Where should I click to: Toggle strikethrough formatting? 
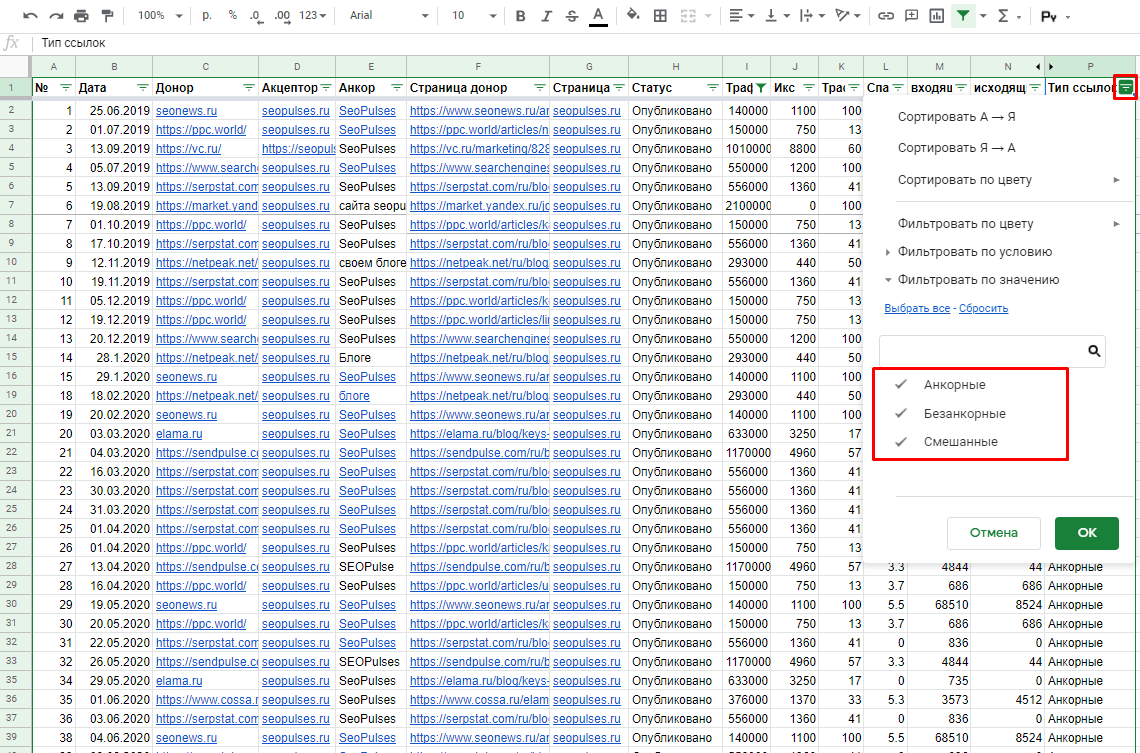click(572, 15)
